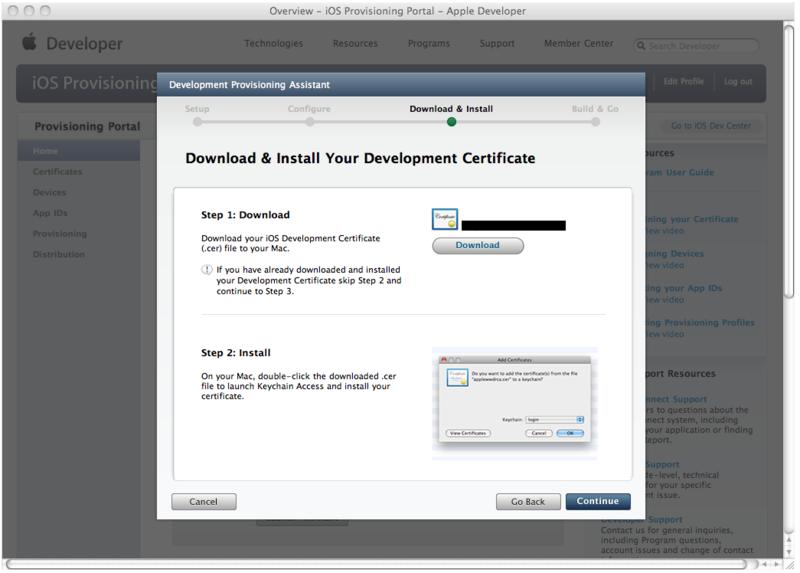The width and height of the screenshot is (800, 573).
Task: Click the certificate file icon
Action: pyautogui.click(x=445, y=219)
